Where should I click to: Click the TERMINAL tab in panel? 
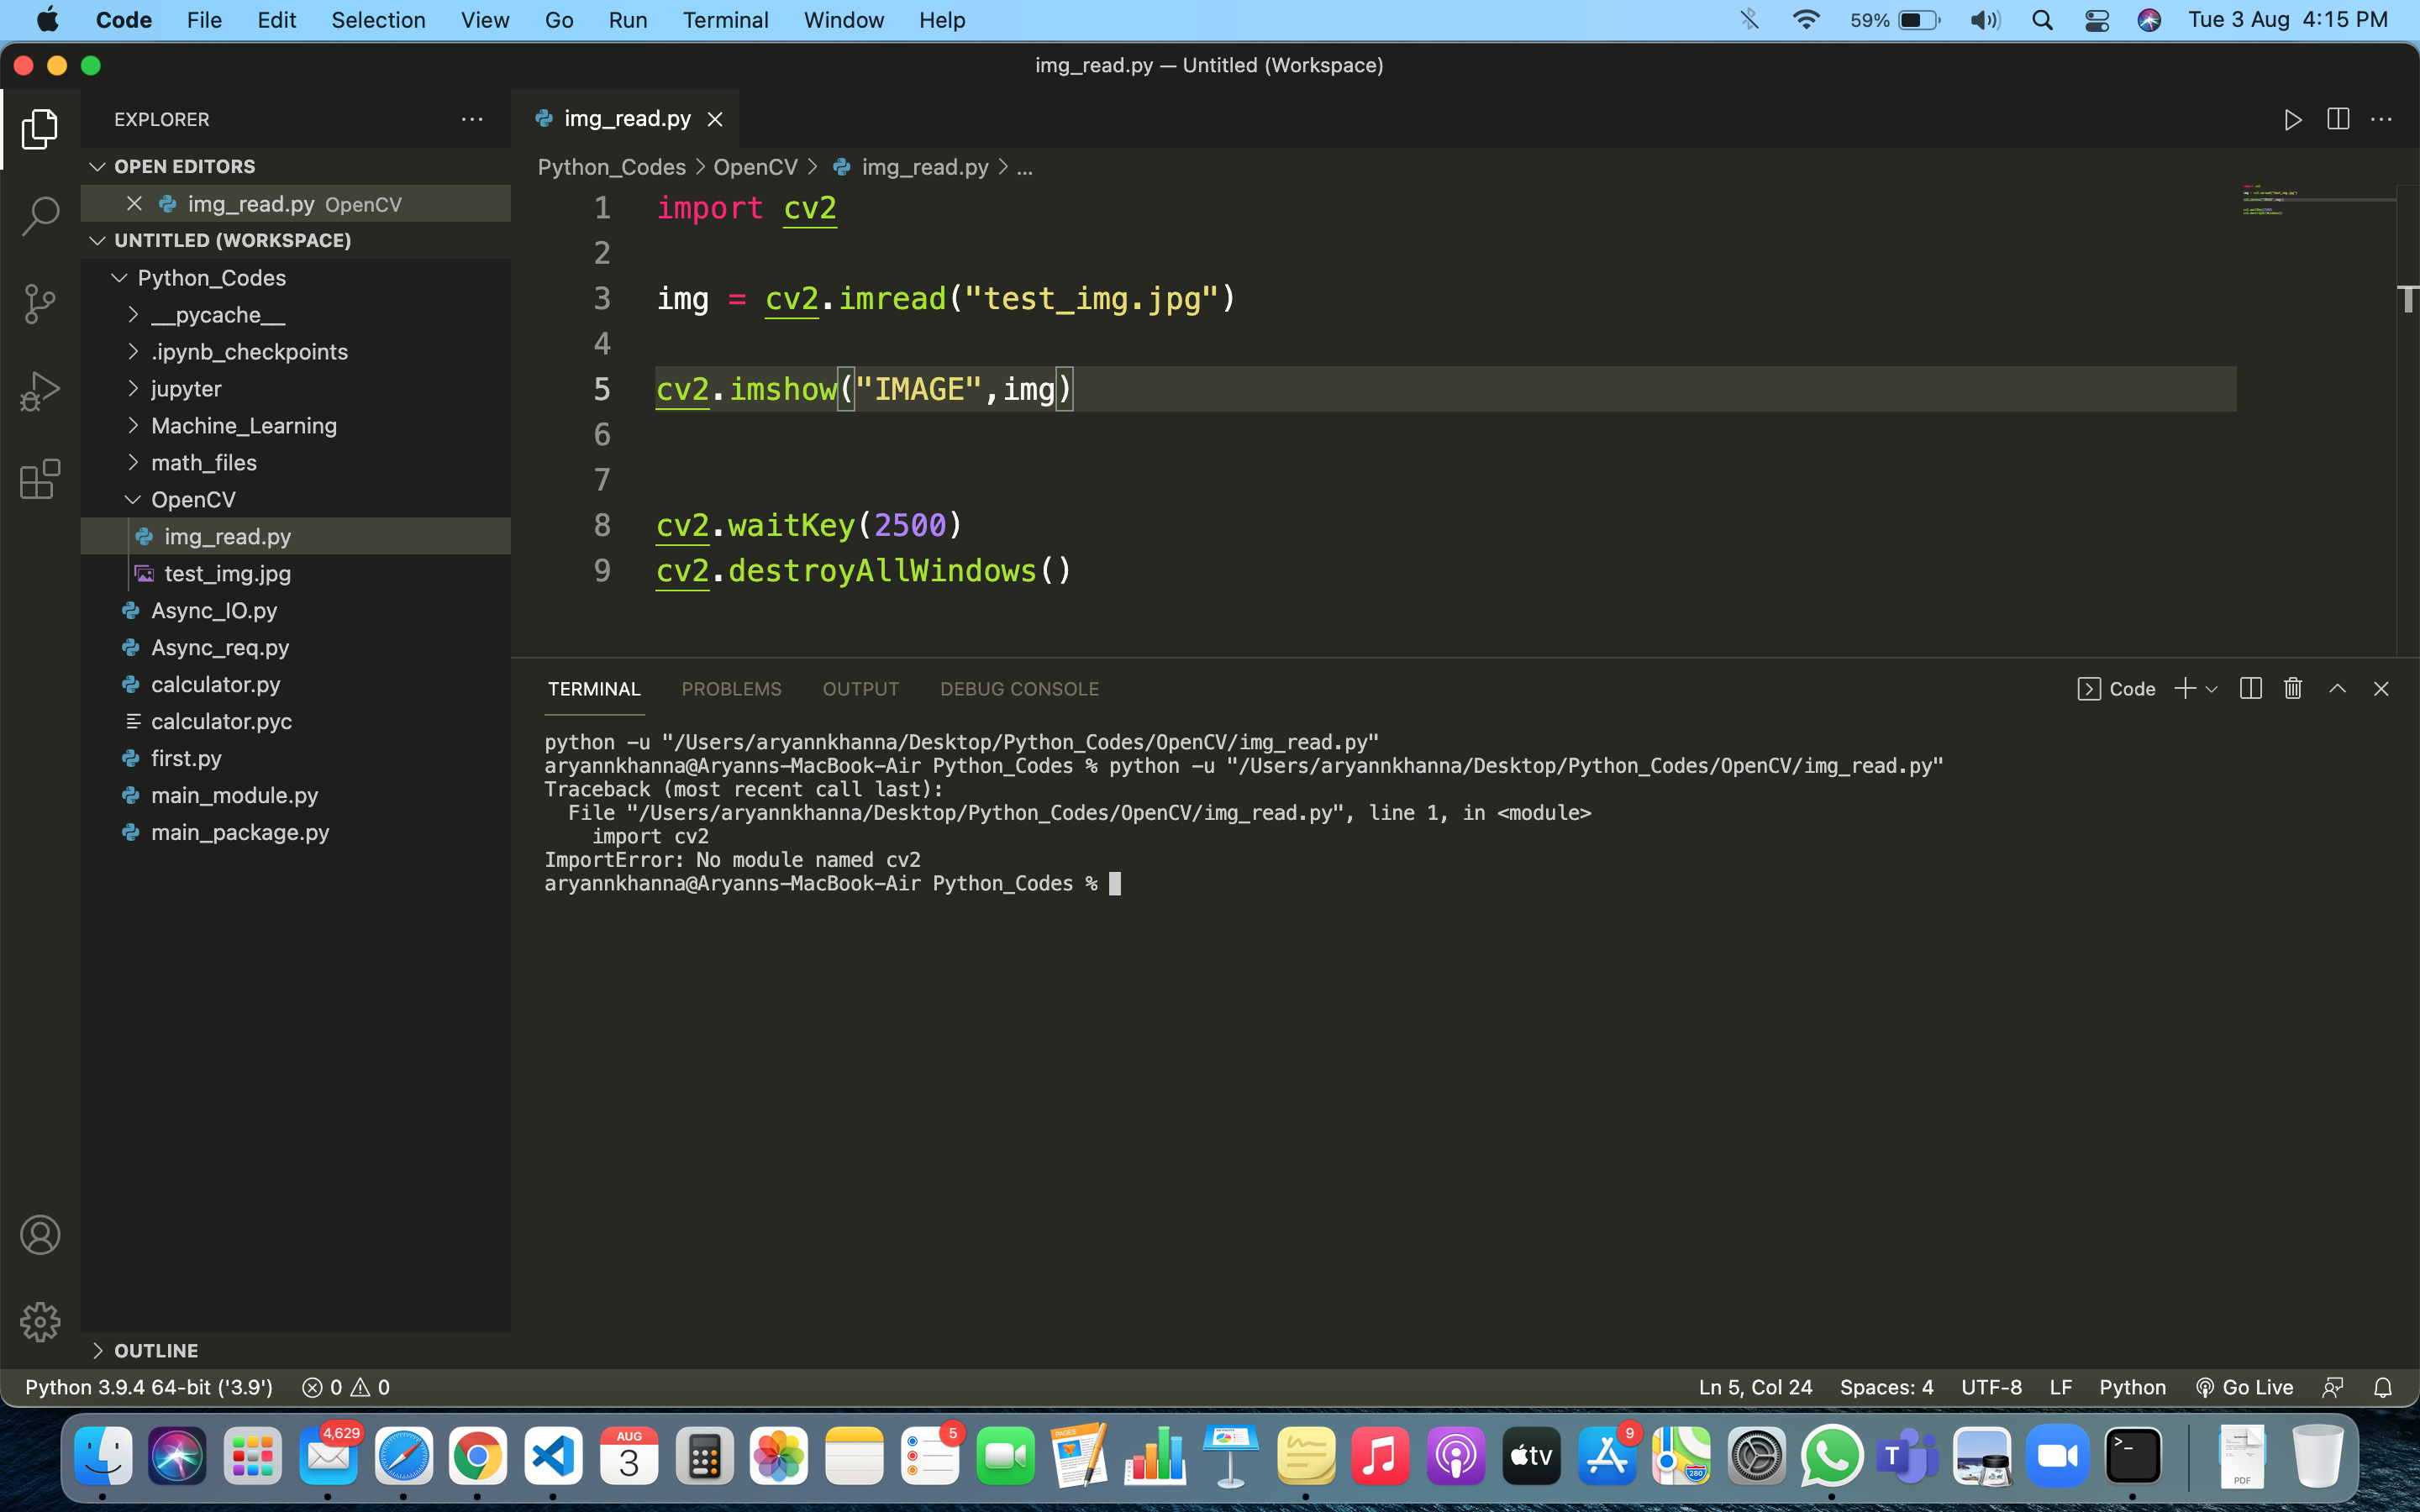tap(594, 688)
